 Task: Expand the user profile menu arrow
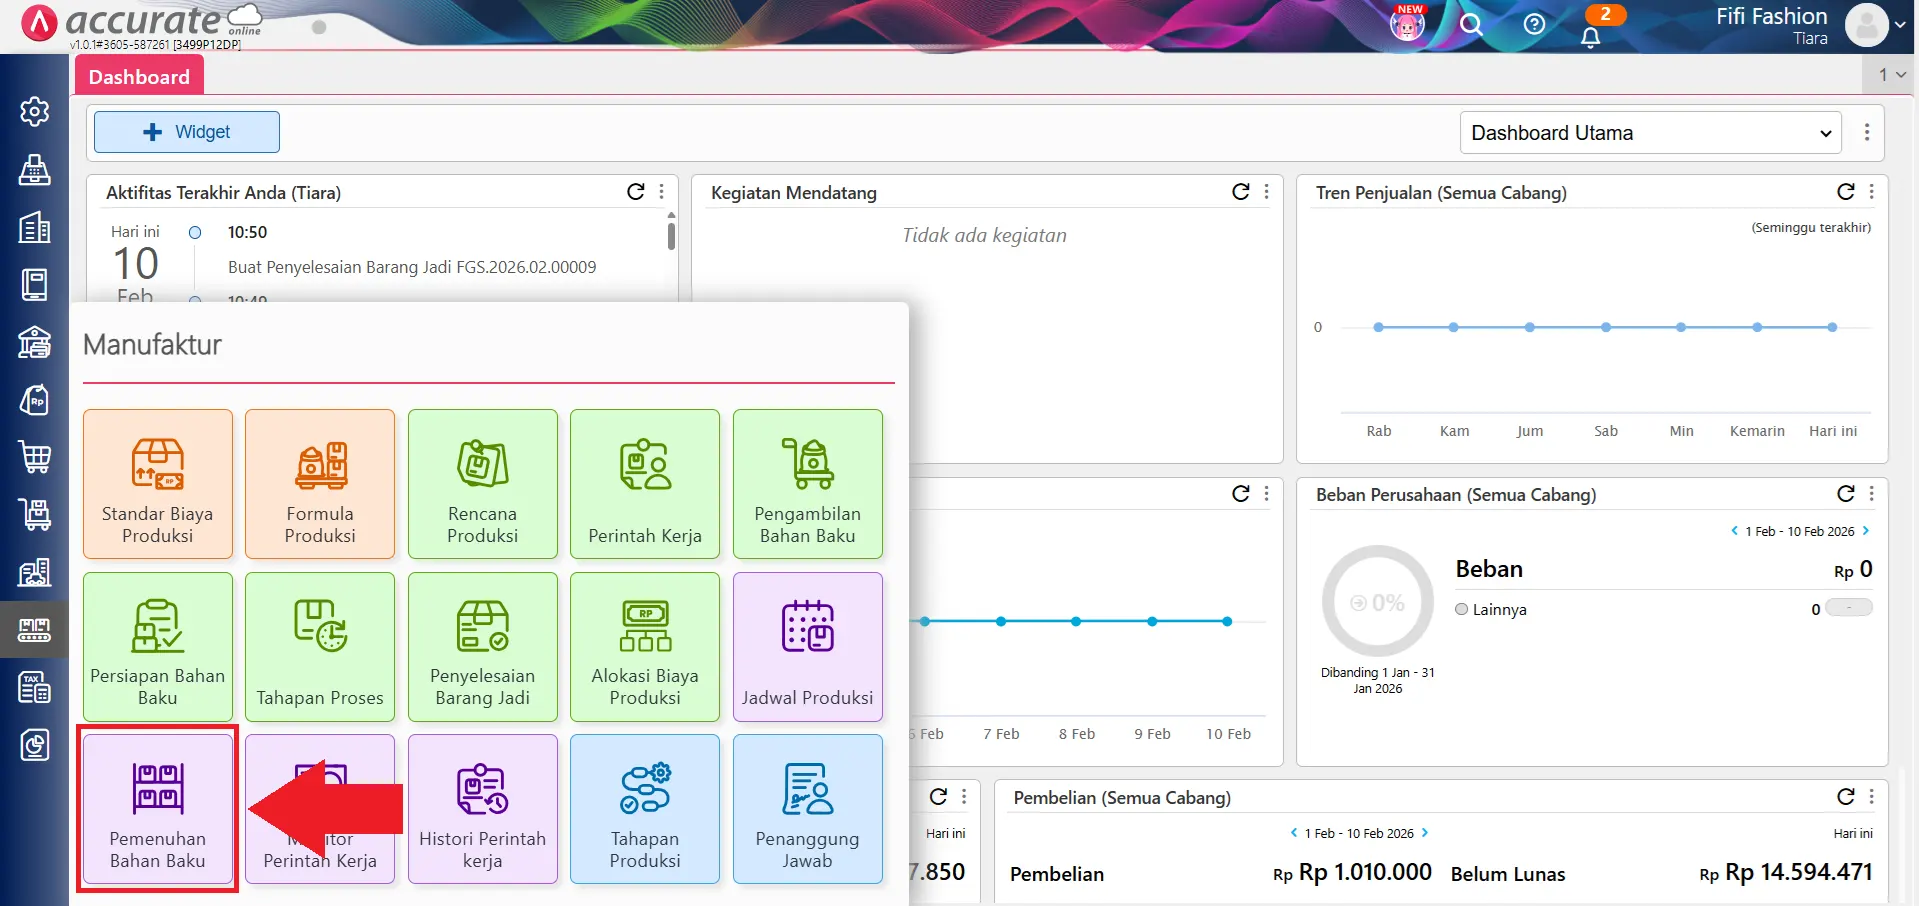click(x=1899, y=25)
